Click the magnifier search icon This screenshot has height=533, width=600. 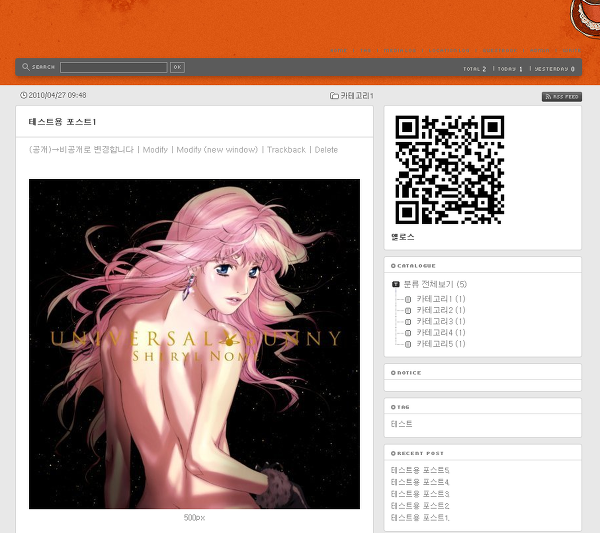(26, 67)
